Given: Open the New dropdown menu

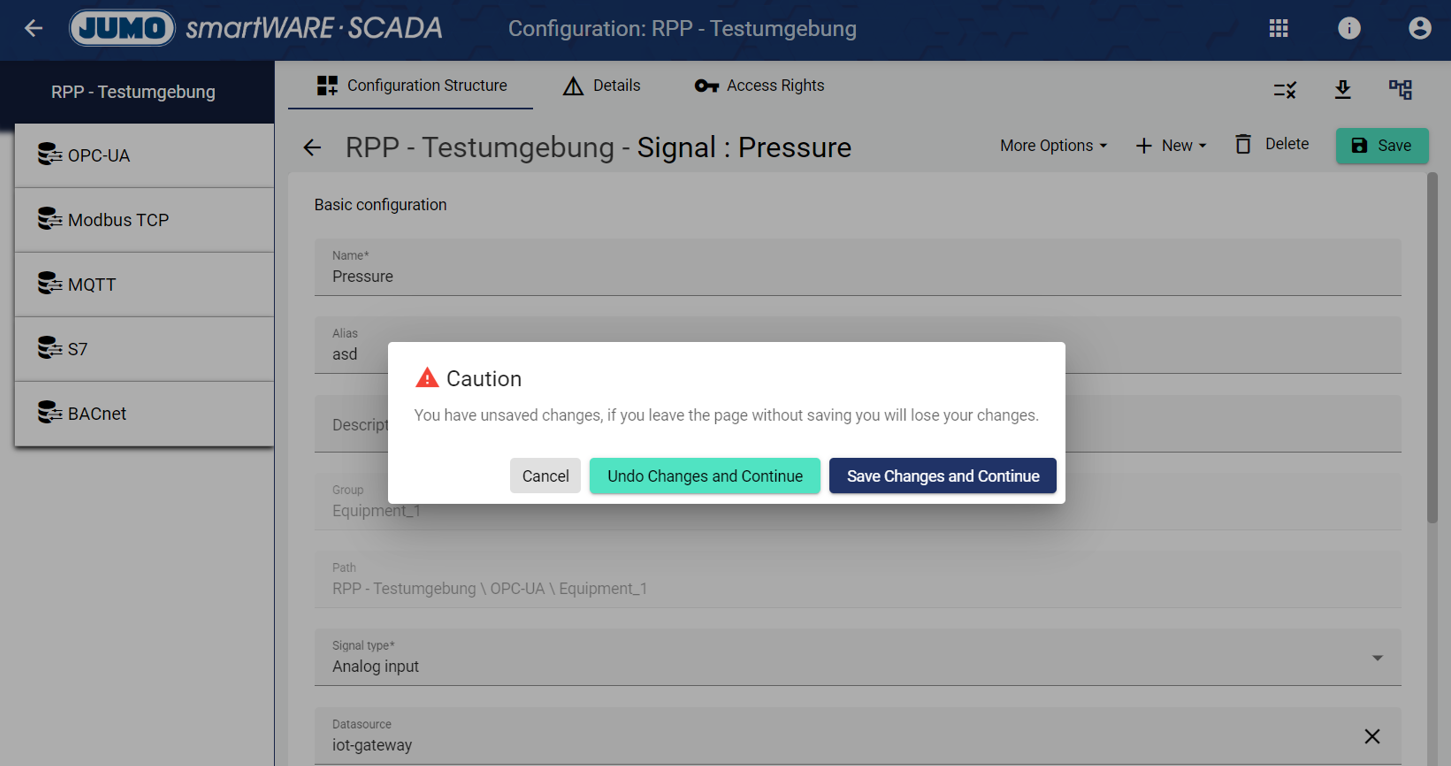Looking at the screenshot, I should point(1171,146).
